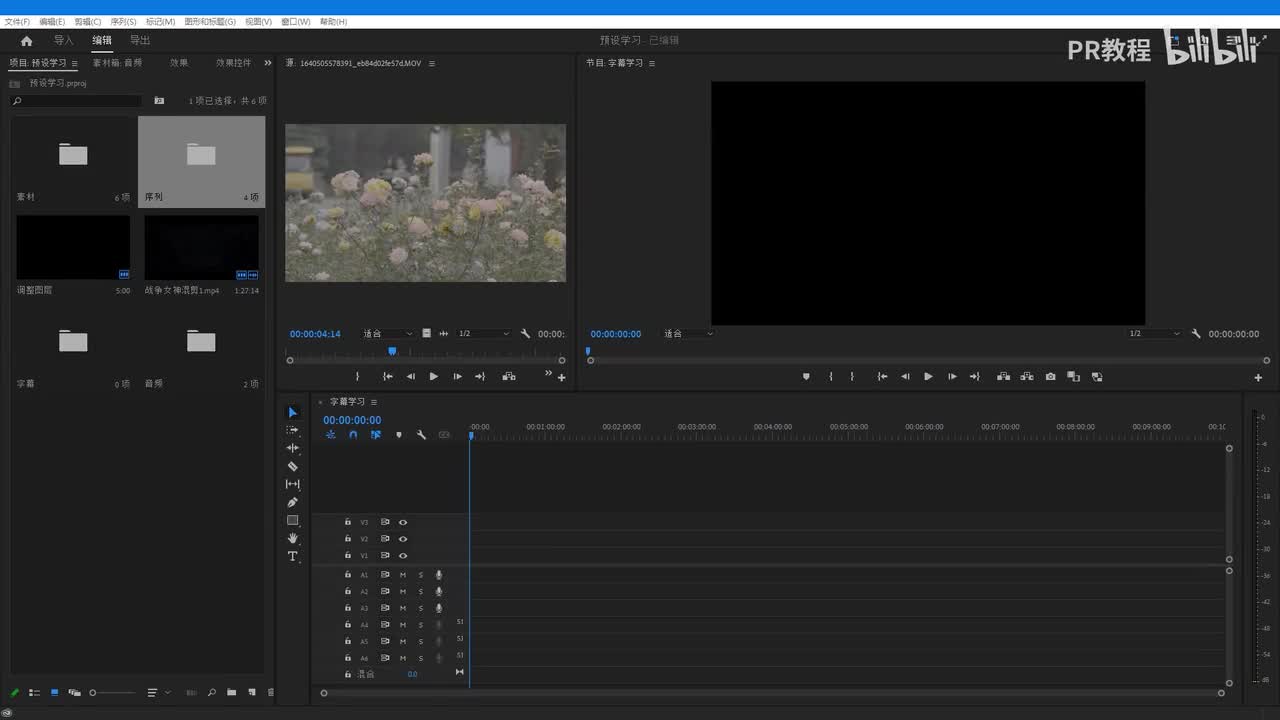Adjust project thumbnail size slider
Viewport: 1280px width, 720px height.
[111, 692]
